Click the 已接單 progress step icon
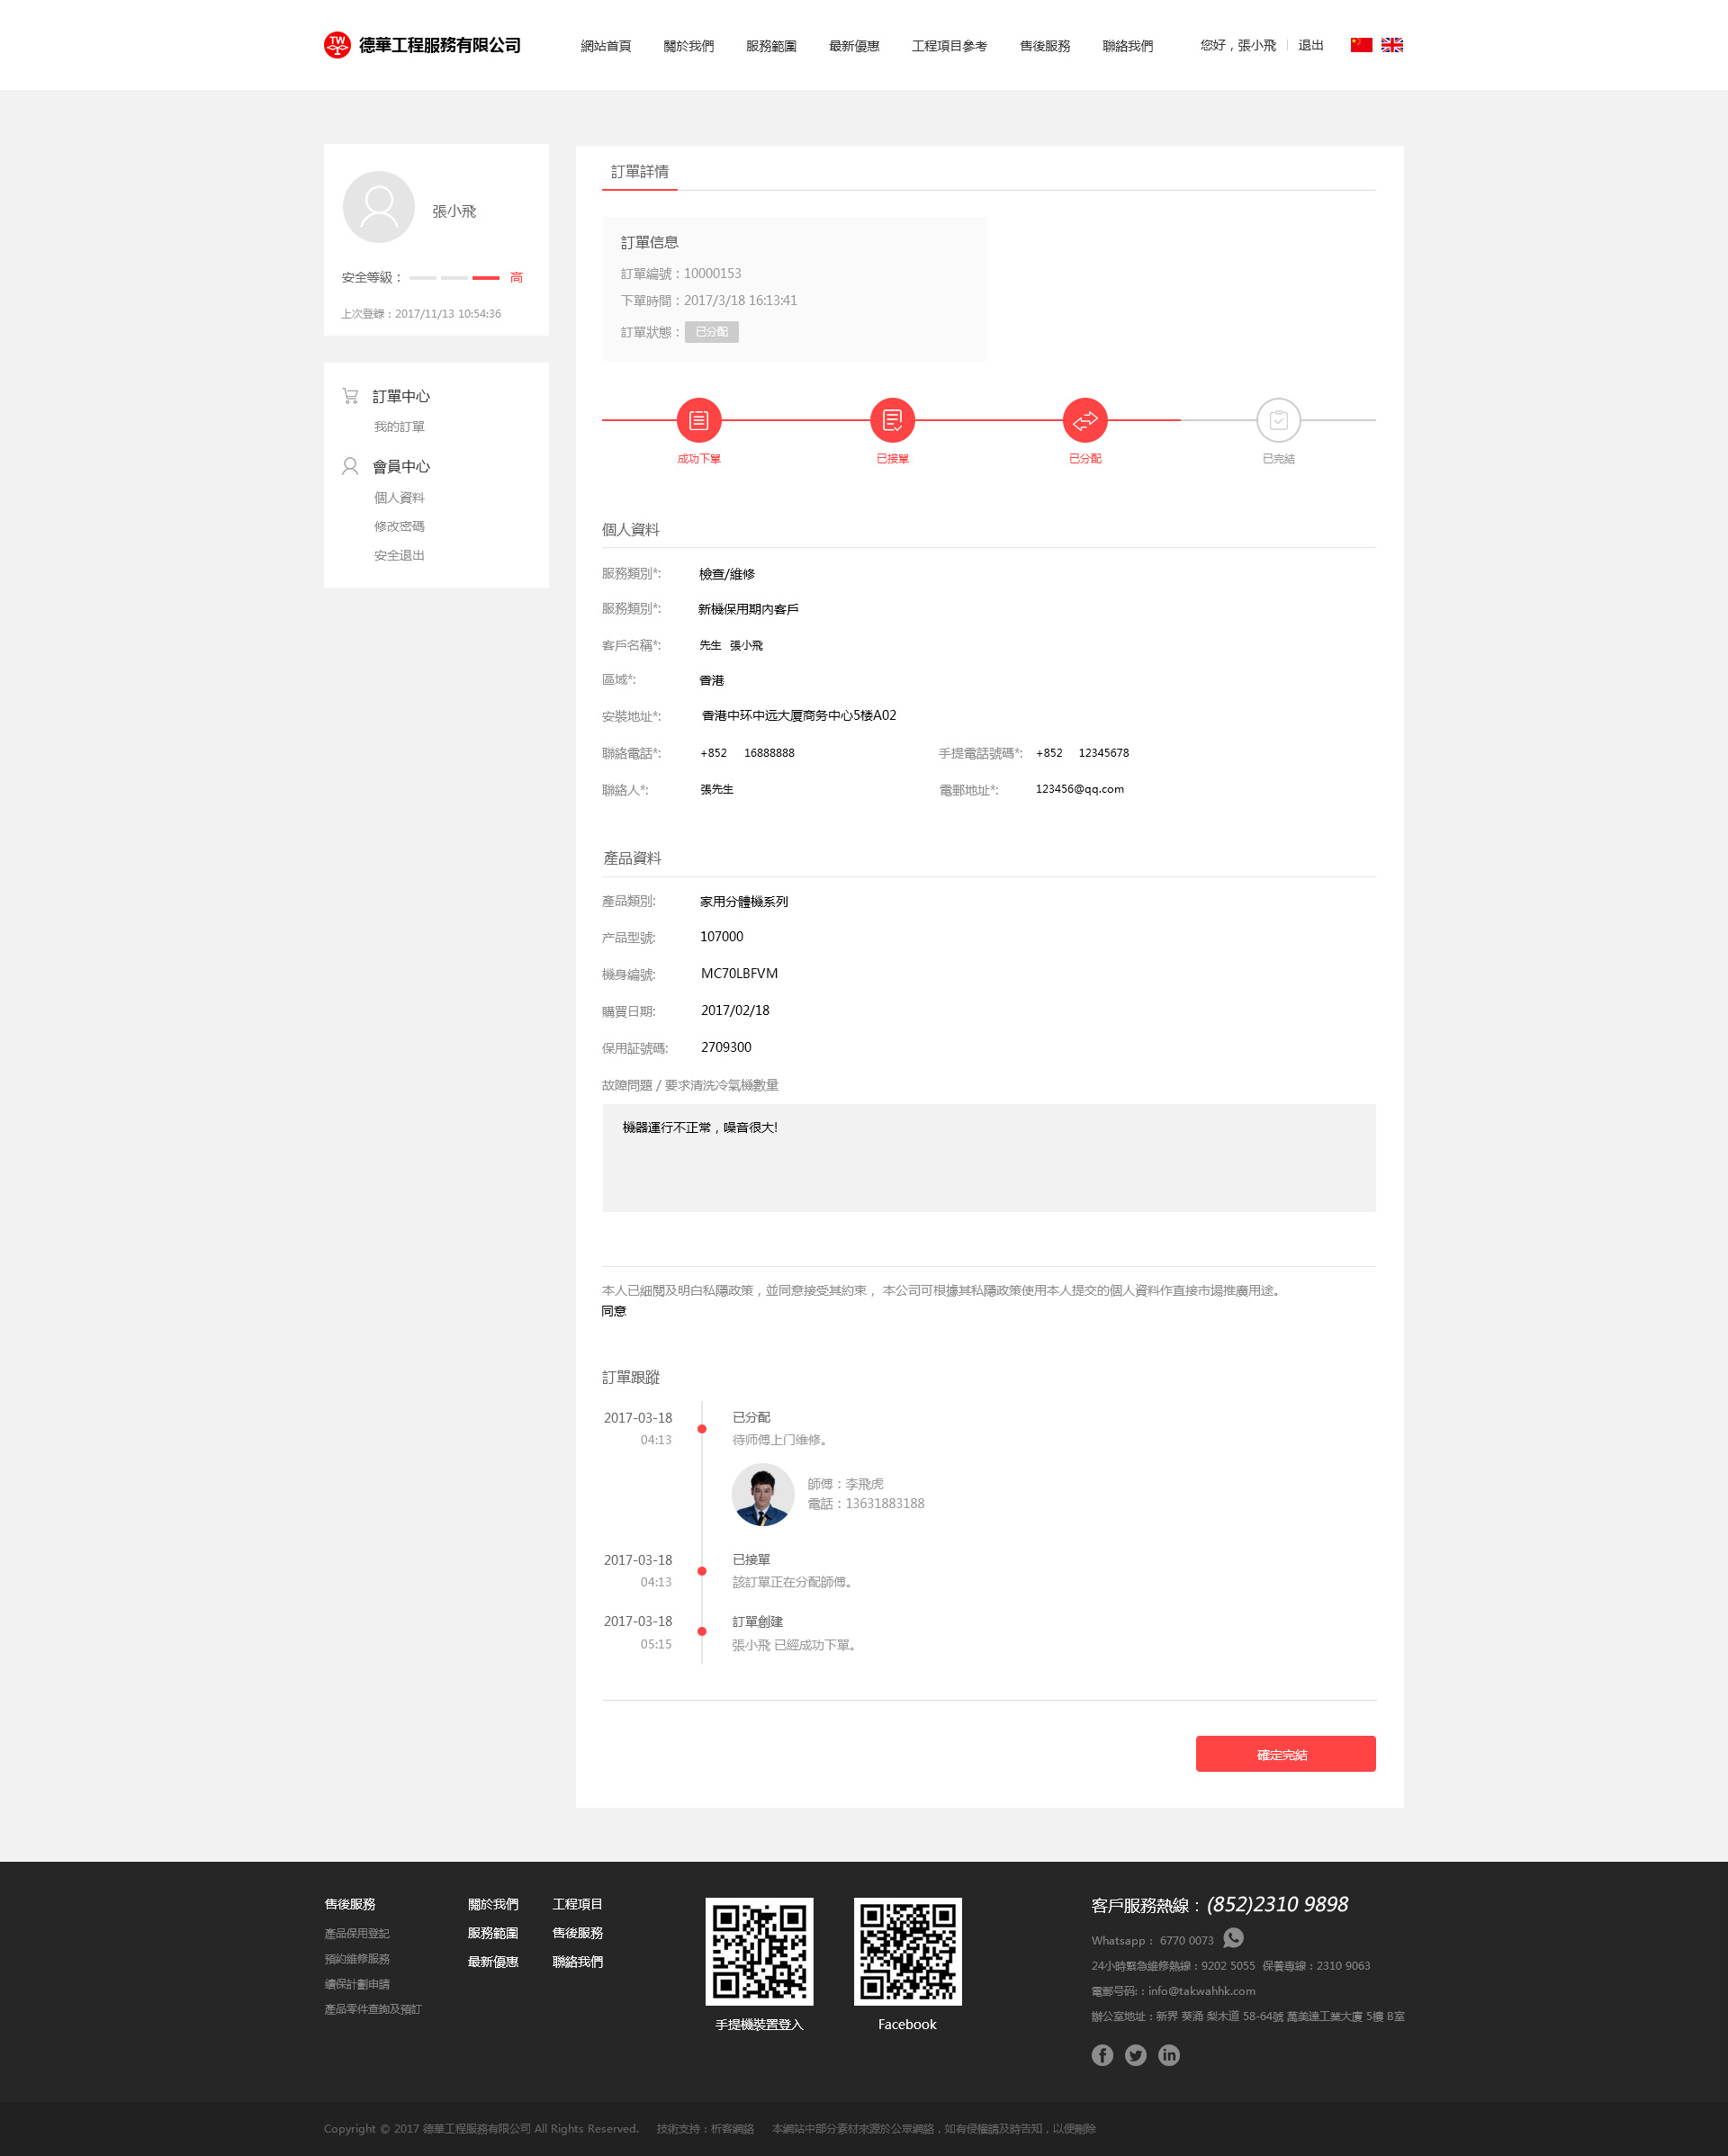Screen dimensions: 1728x2156 [891, 420]
